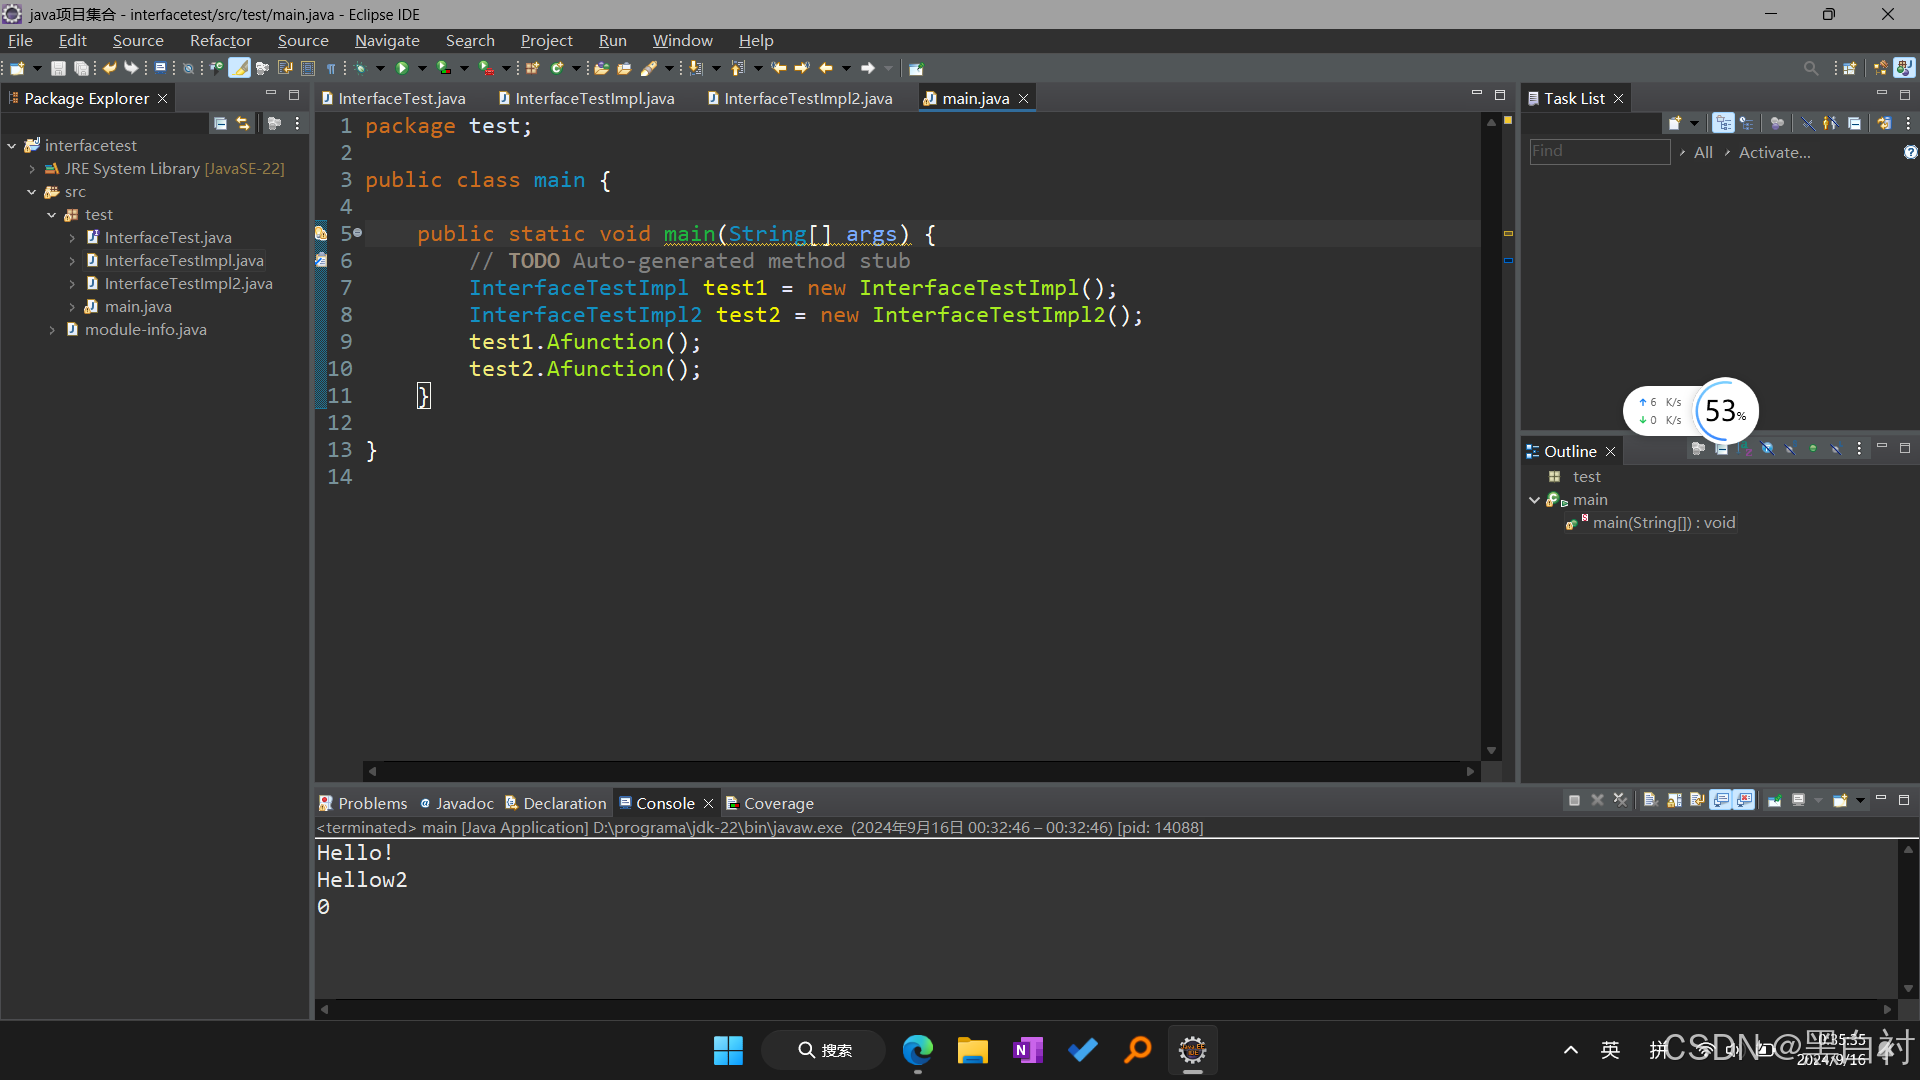Click the Run (green play) toolbar button
The image size is (1920, 1080).
[x=402, y=68]
